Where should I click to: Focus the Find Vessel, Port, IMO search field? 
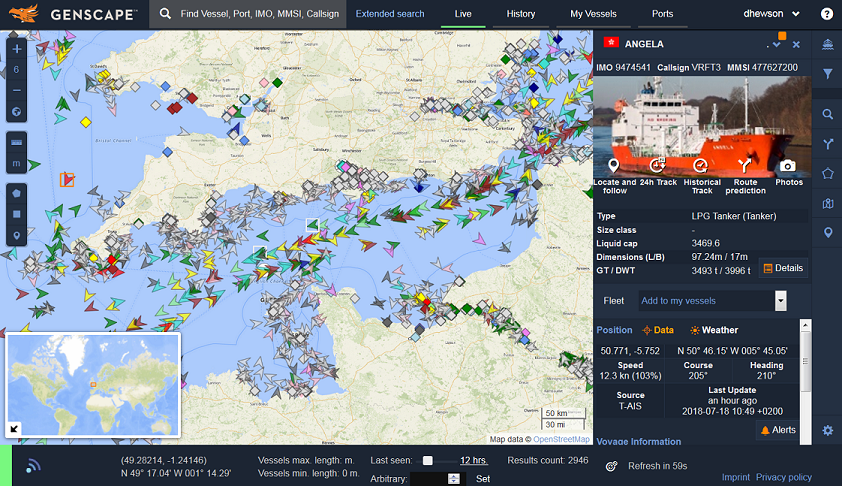pos(259,14)
